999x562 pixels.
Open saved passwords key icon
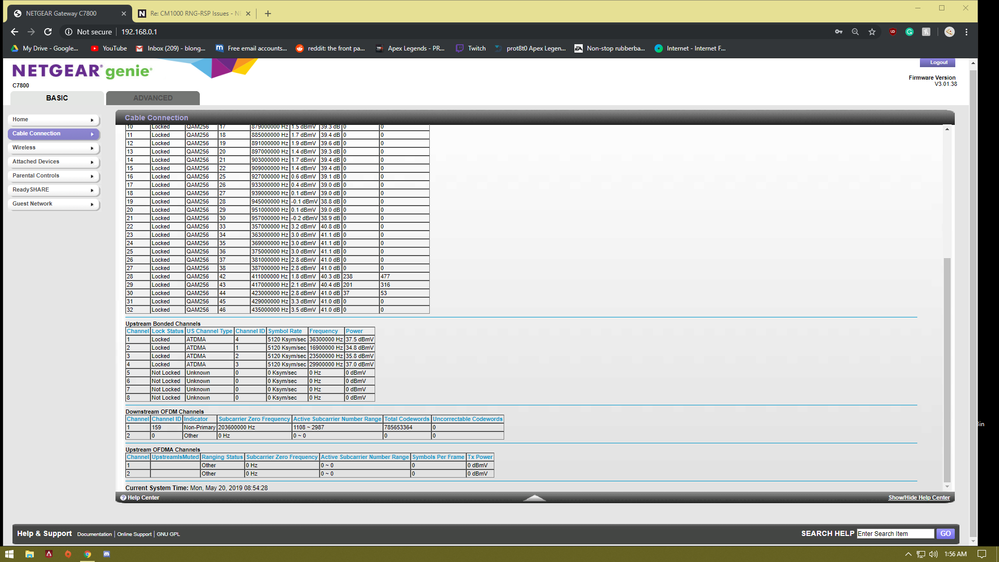[x=838, y=32]
